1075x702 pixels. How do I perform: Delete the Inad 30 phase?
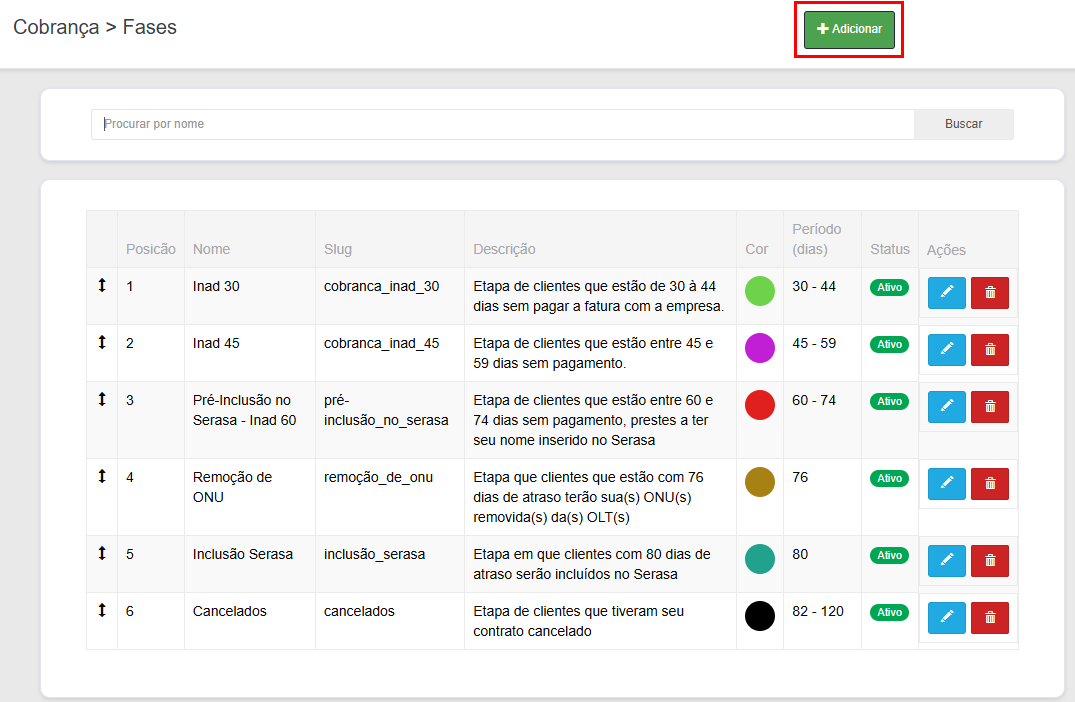(989, 293)
